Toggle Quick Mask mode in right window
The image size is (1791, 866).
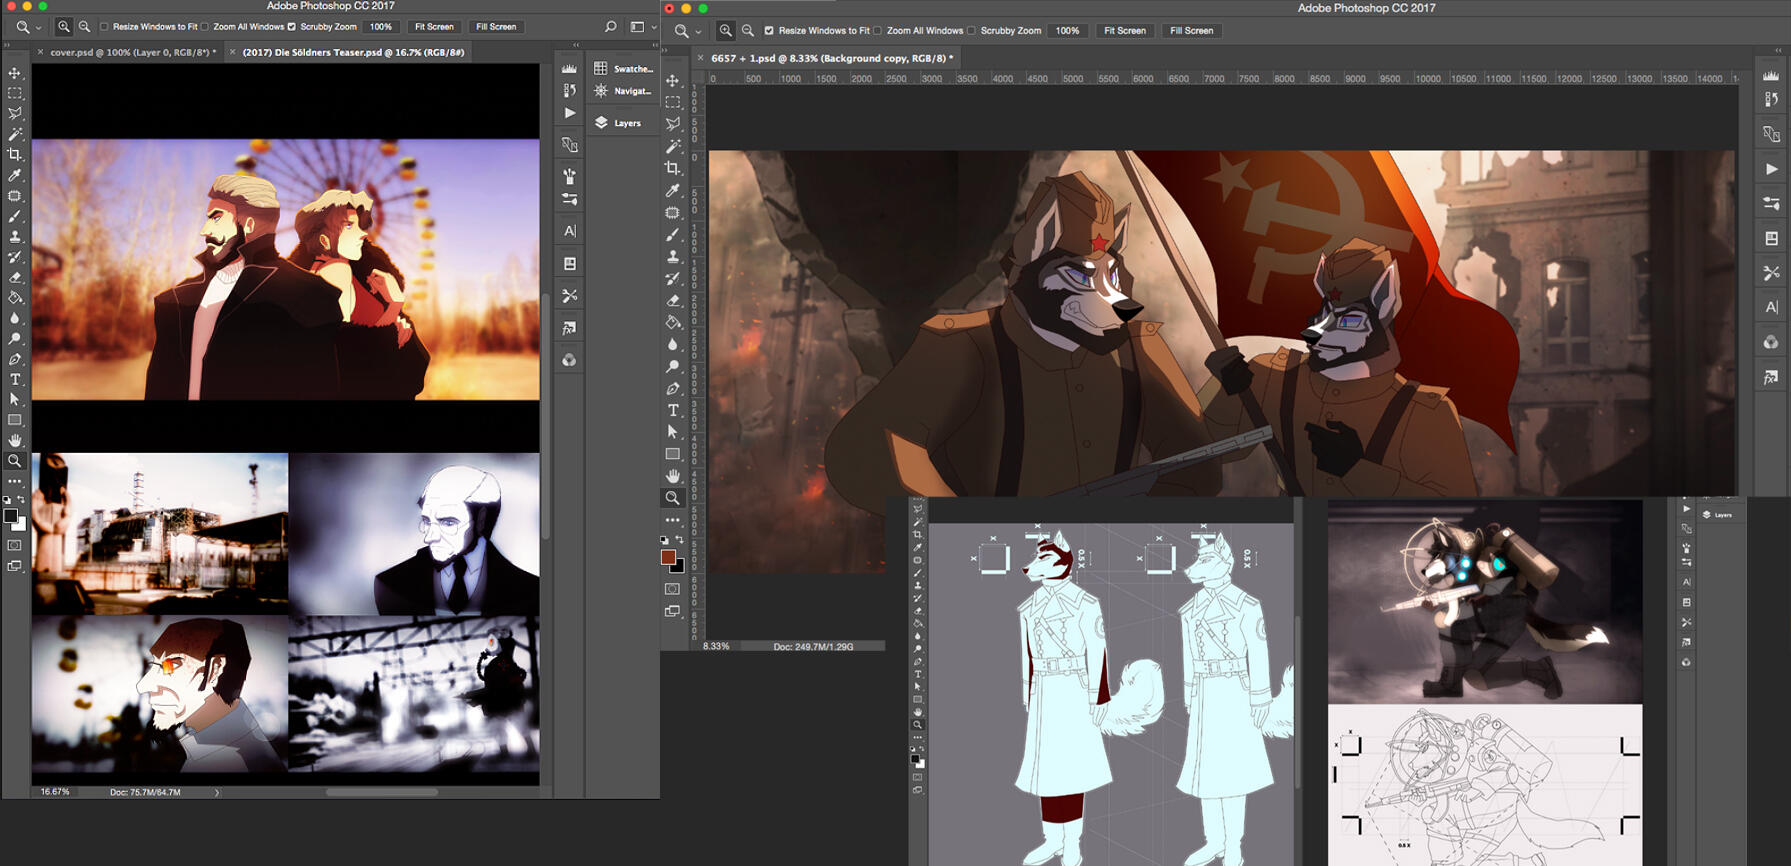(673, 589)
